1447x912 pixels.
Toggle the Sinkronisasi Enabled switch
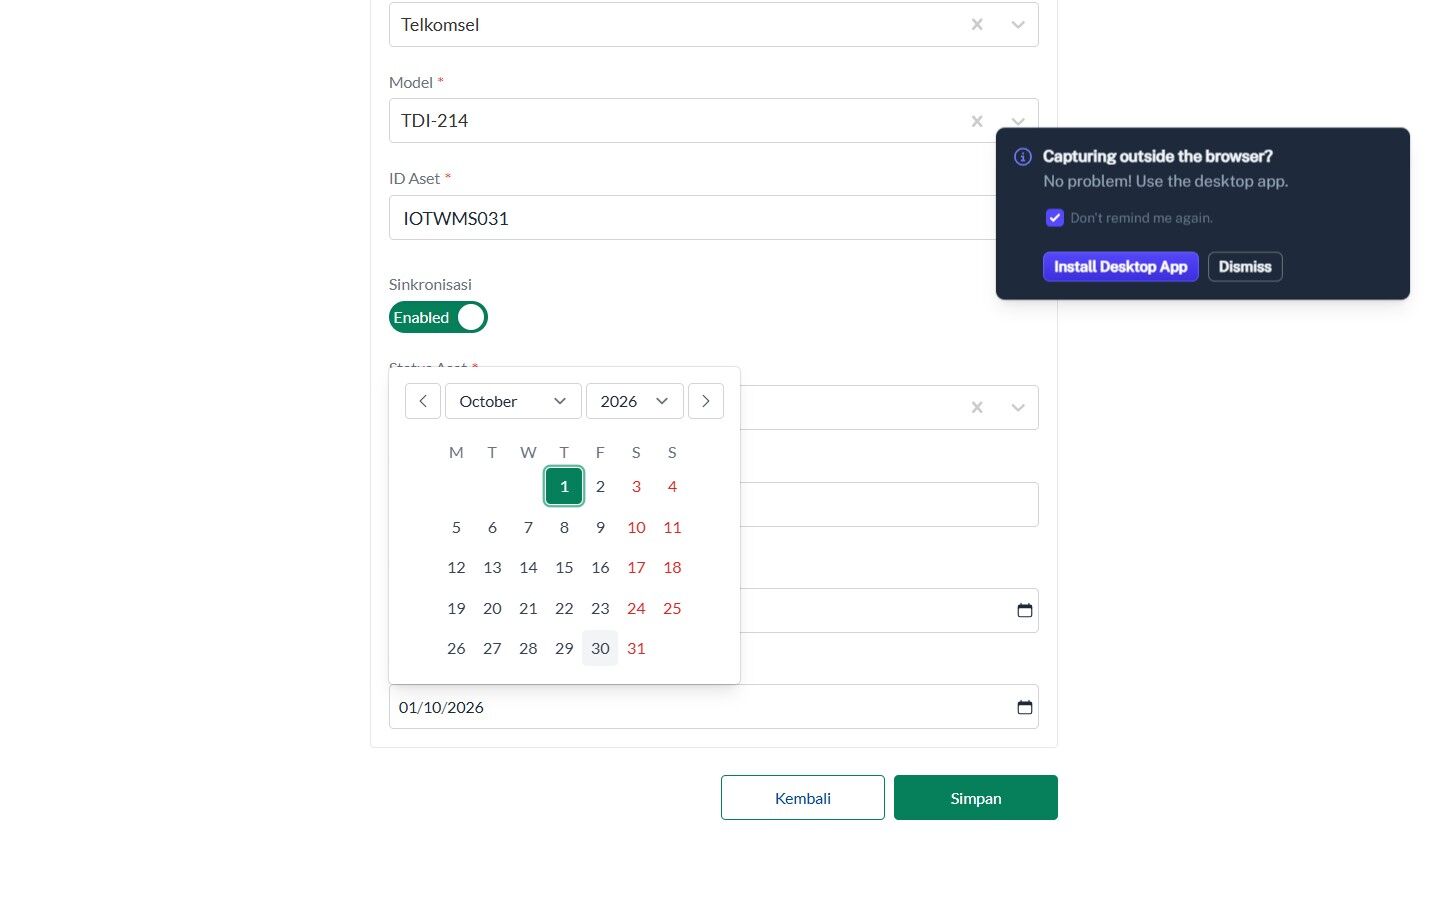point(438,317)
